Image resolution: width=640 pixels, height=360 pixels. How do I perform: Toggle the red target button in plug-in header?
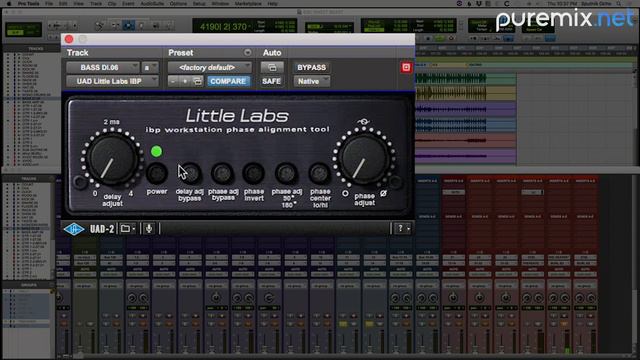pos(406,67)
